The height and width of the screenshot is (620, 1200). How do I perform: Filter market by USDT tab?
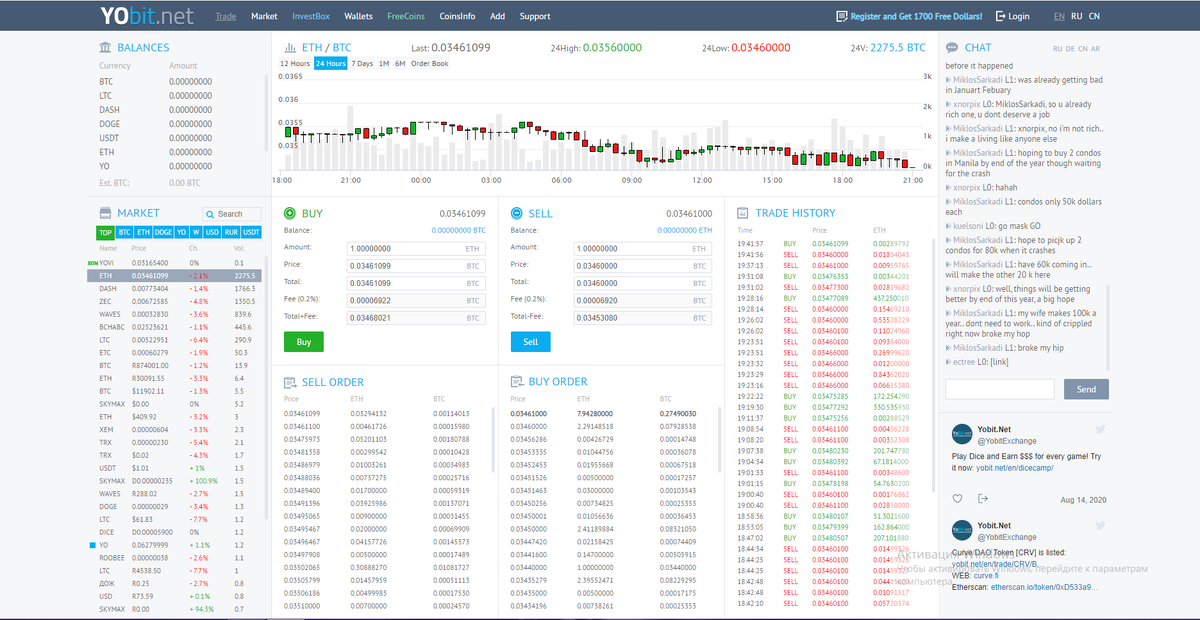pos(252,232)
